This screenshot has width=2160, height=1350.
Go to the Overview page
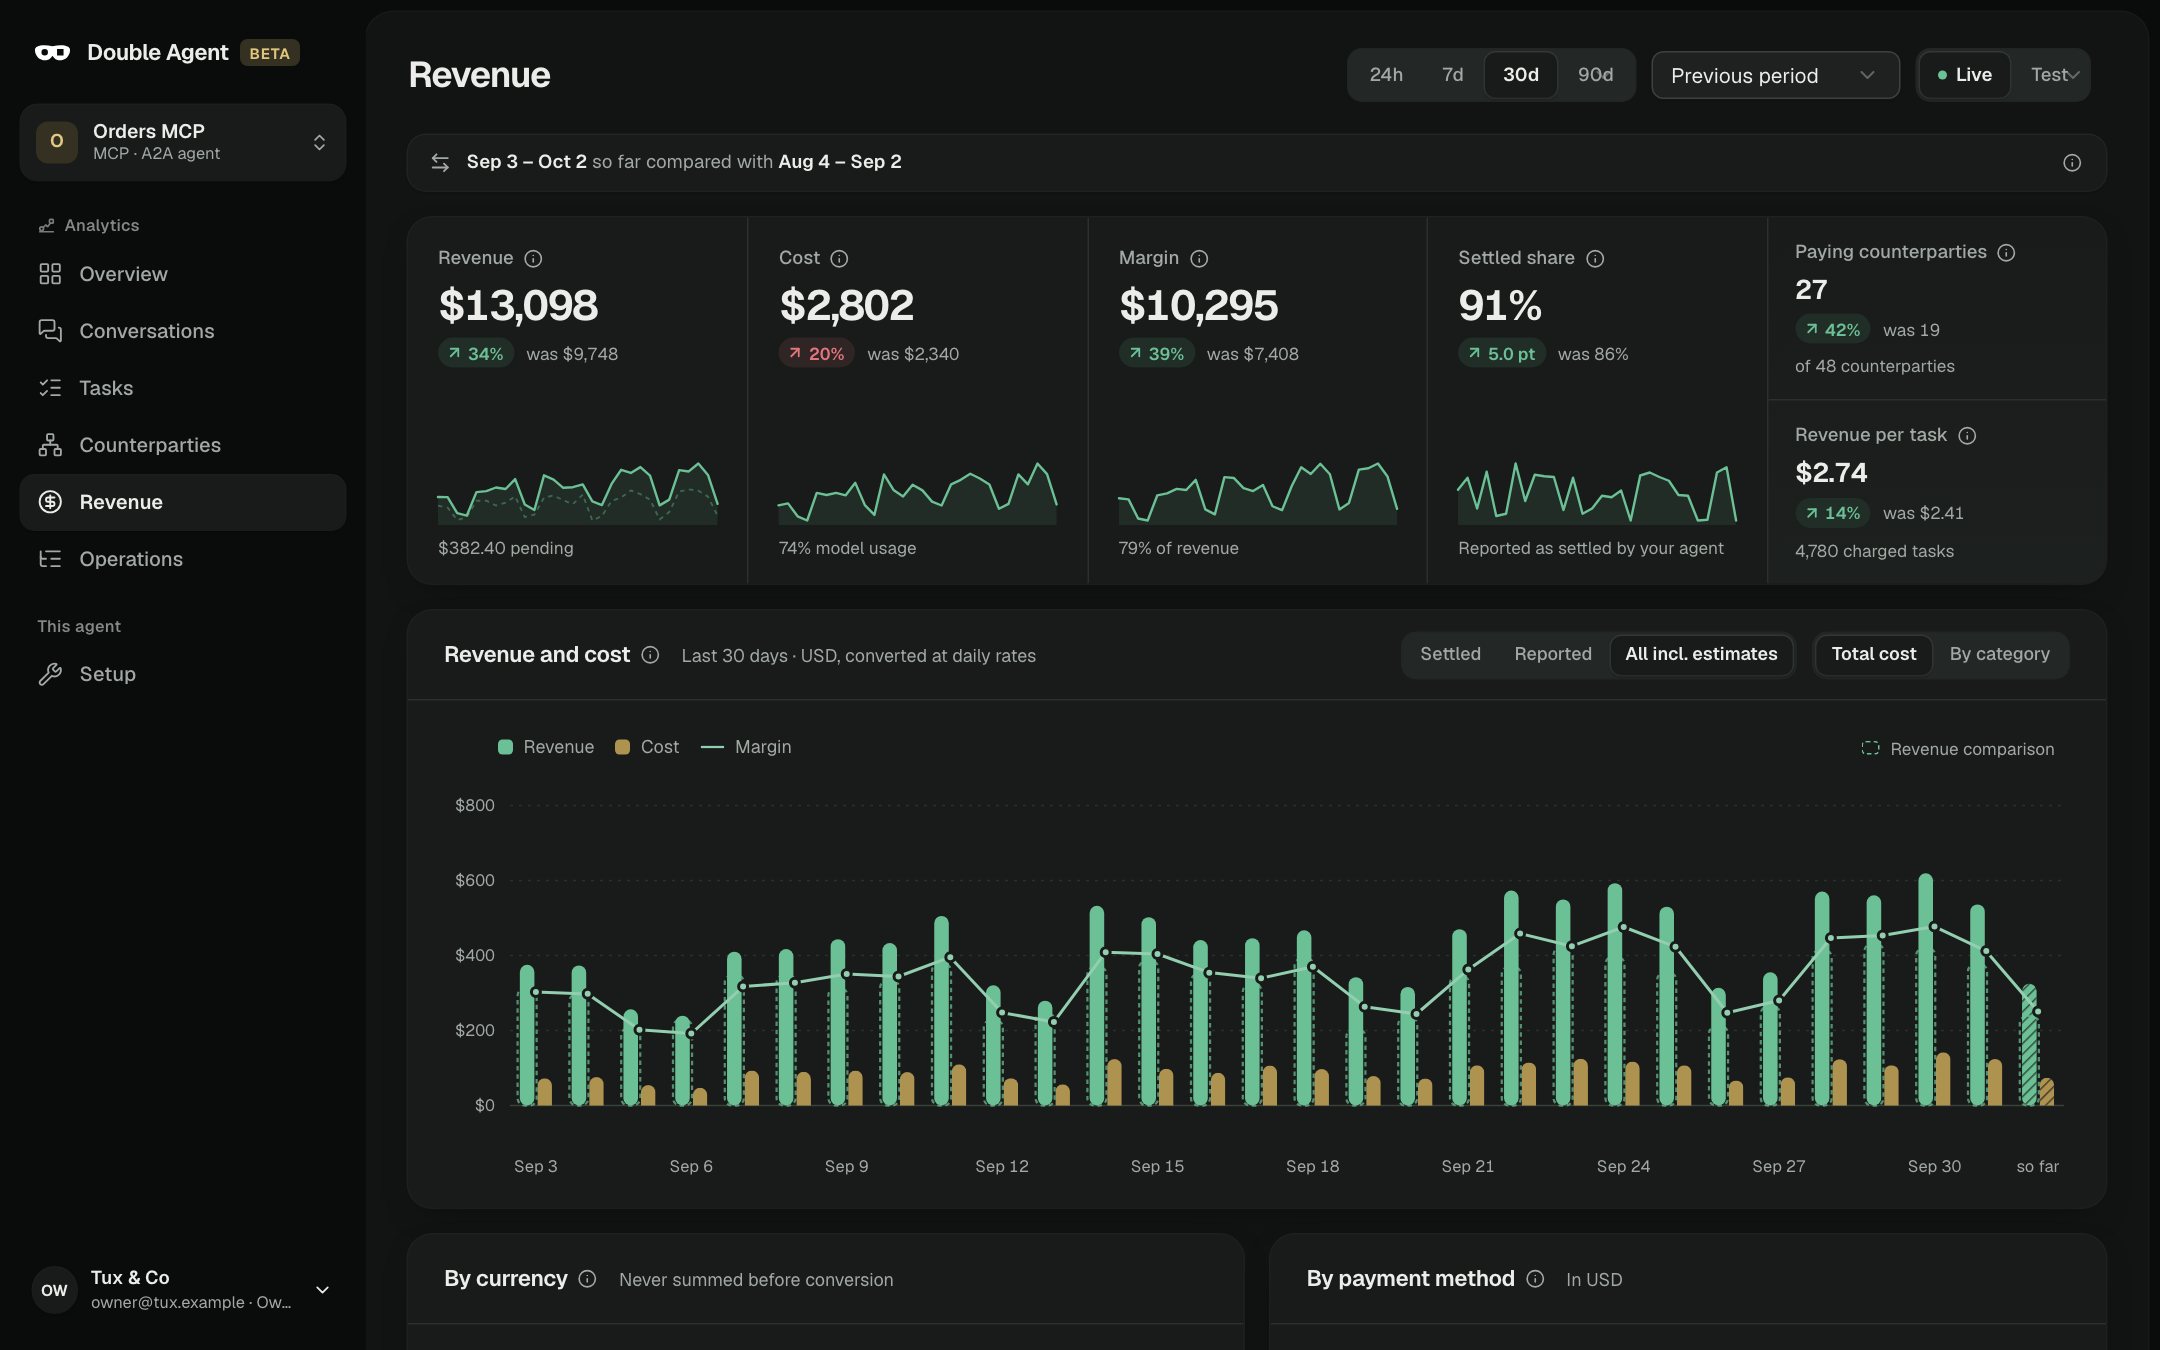coord(183,274)
